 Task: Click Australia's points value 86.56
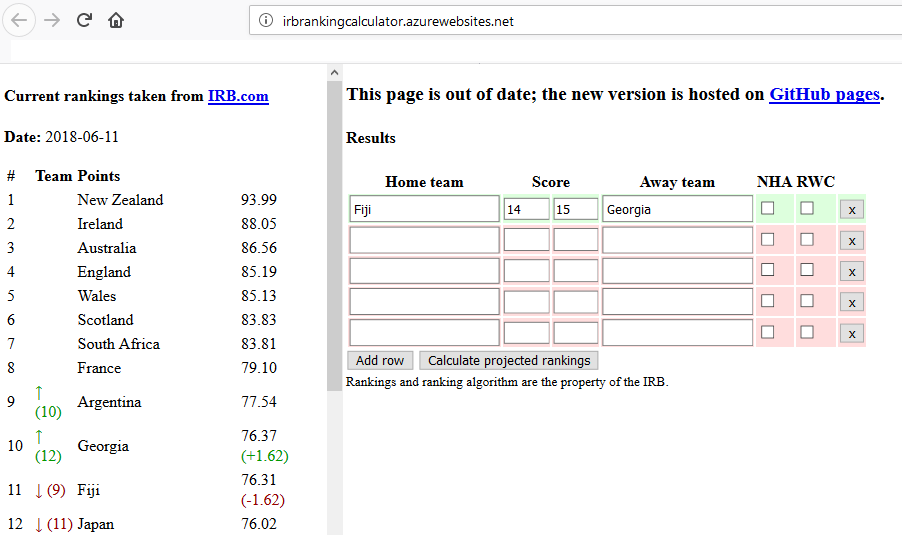[x=259, y=248]
